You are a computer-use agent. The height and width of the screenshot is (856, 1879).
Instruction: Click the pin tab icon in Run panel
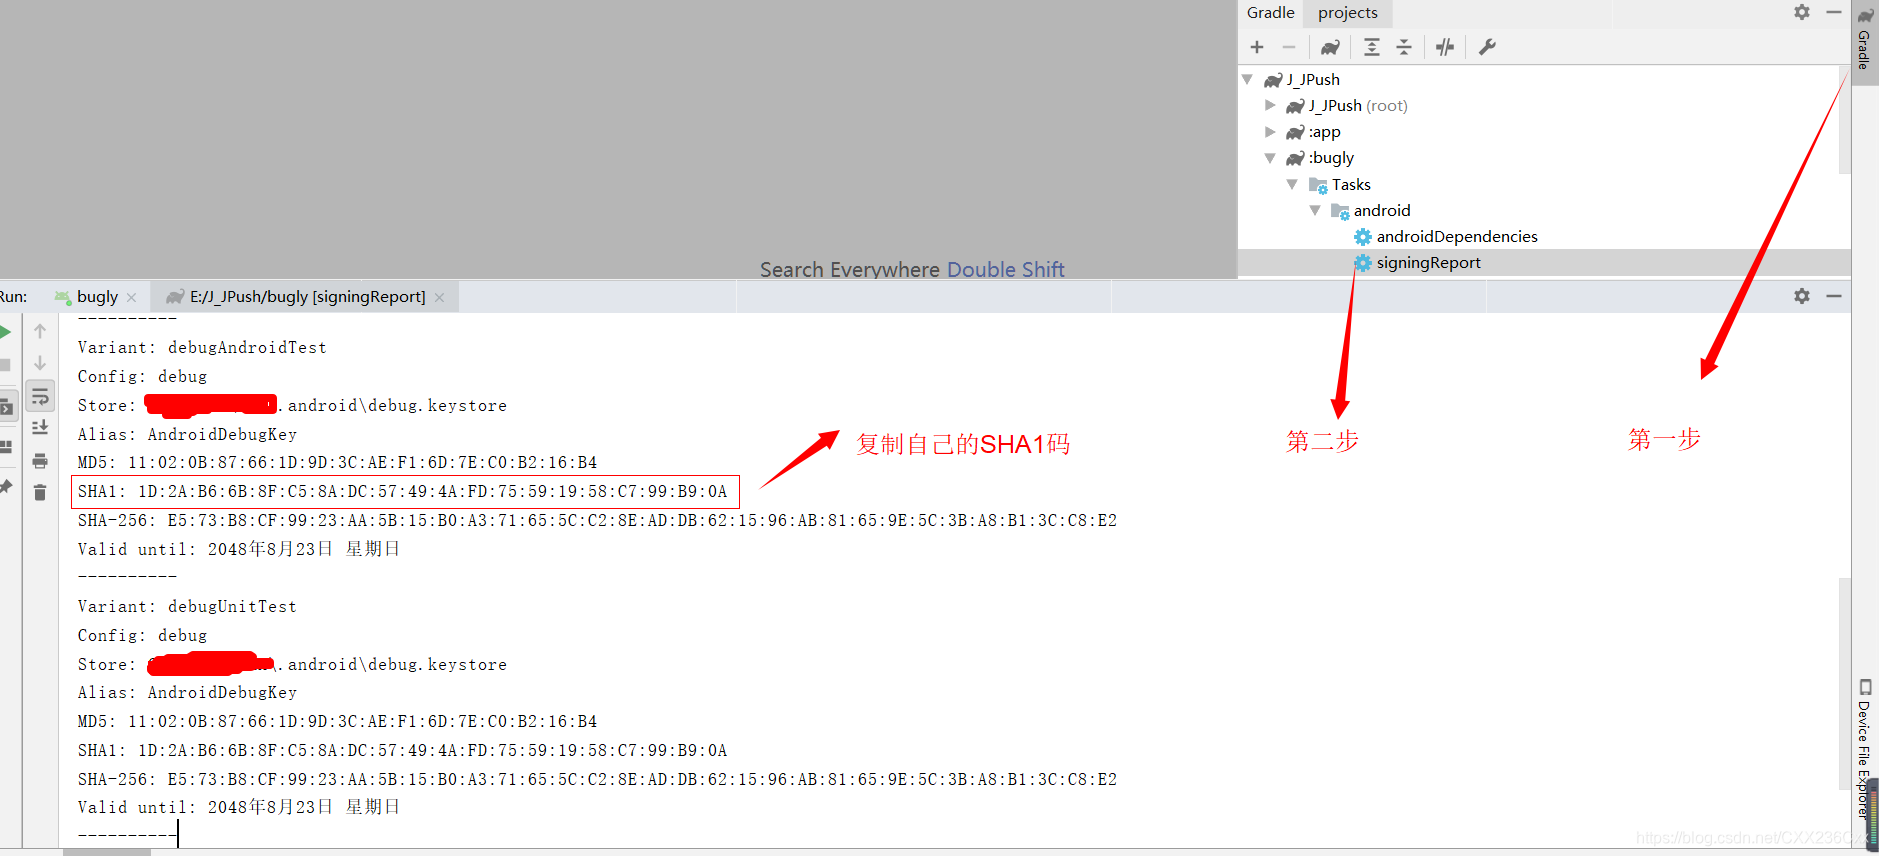(6, 486)
